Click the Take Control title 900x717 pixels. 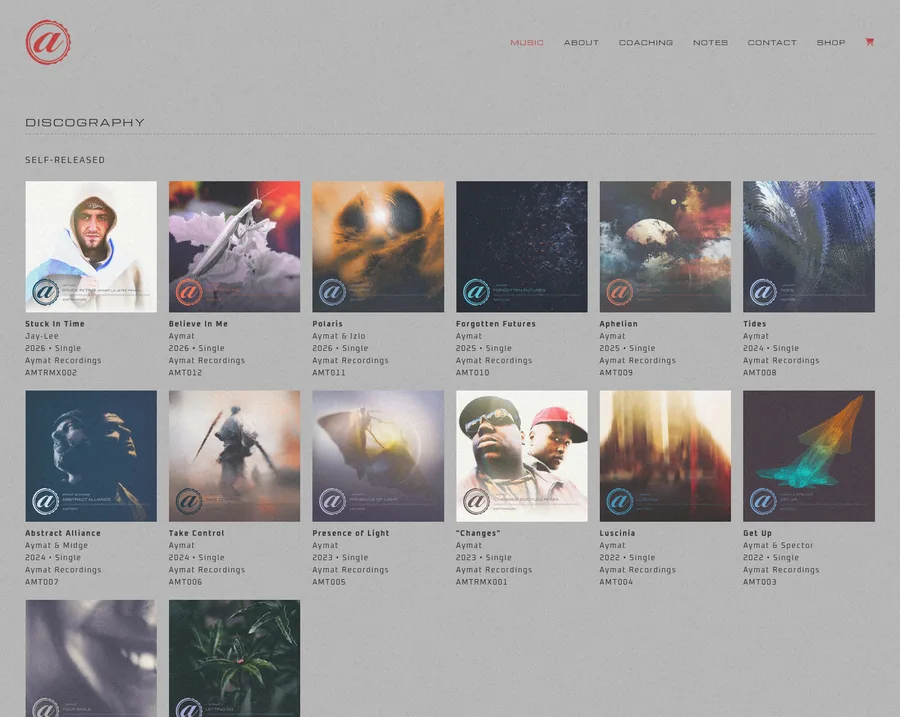pos(196,533)
